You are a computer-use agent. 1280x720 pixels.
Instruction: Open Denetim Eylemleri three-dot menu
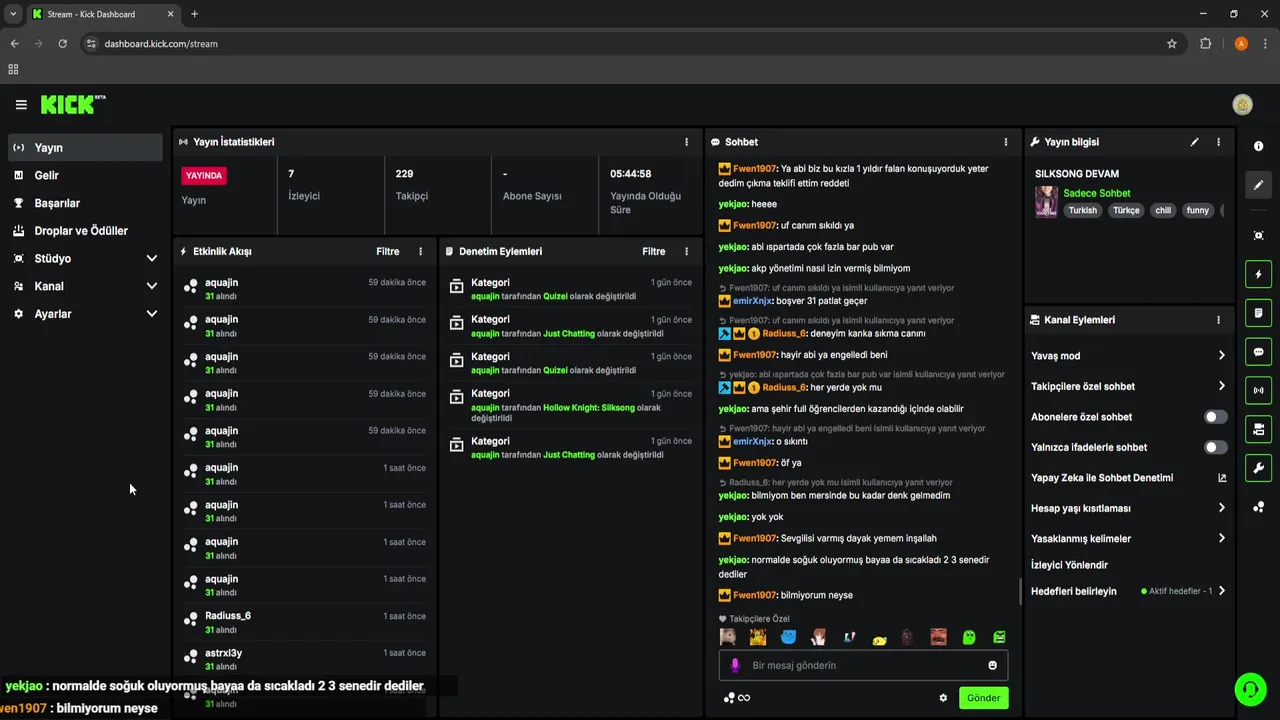tap(686, 252)
